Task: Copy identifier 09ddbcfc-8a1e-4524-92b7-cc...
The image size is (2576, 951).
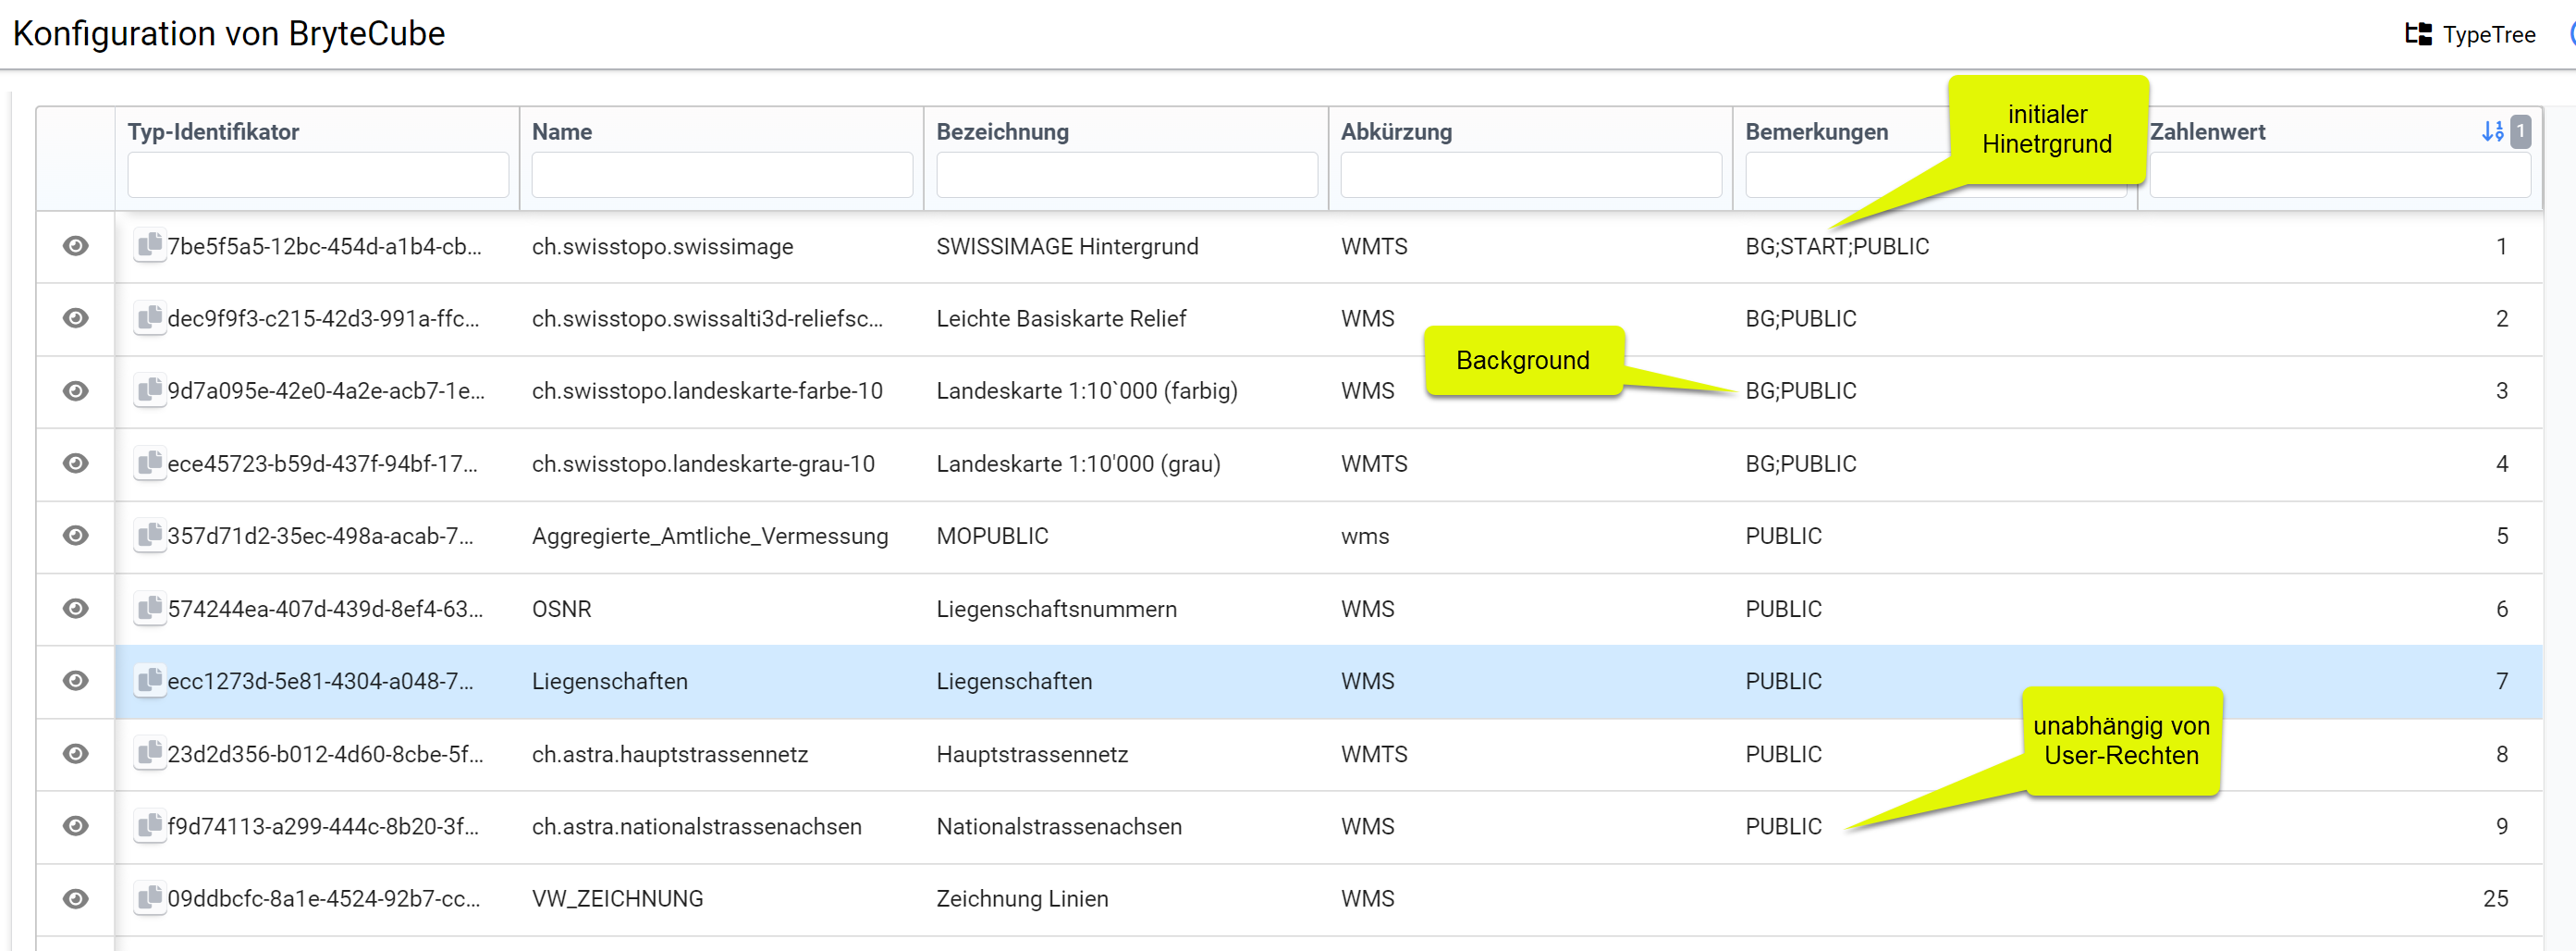Action: pos(149,898)
